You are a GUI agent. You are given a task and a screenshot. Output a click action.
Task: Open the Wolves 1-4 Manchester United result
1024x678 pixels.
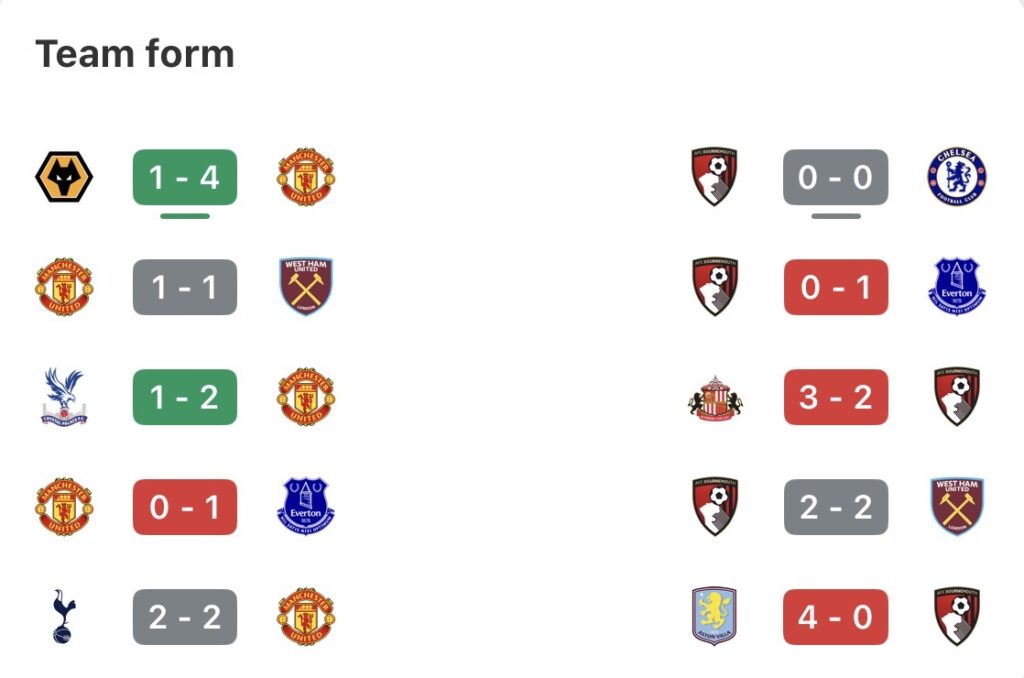pos(184,178)
